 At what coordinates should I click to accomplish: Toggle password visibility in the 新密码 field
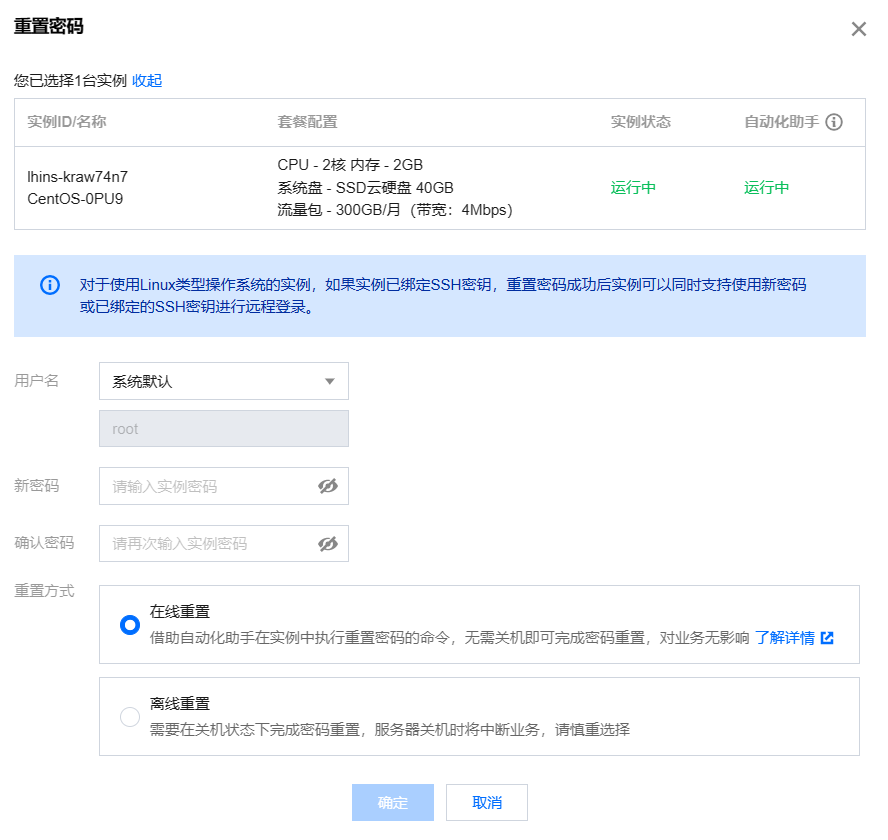point(328,486)
